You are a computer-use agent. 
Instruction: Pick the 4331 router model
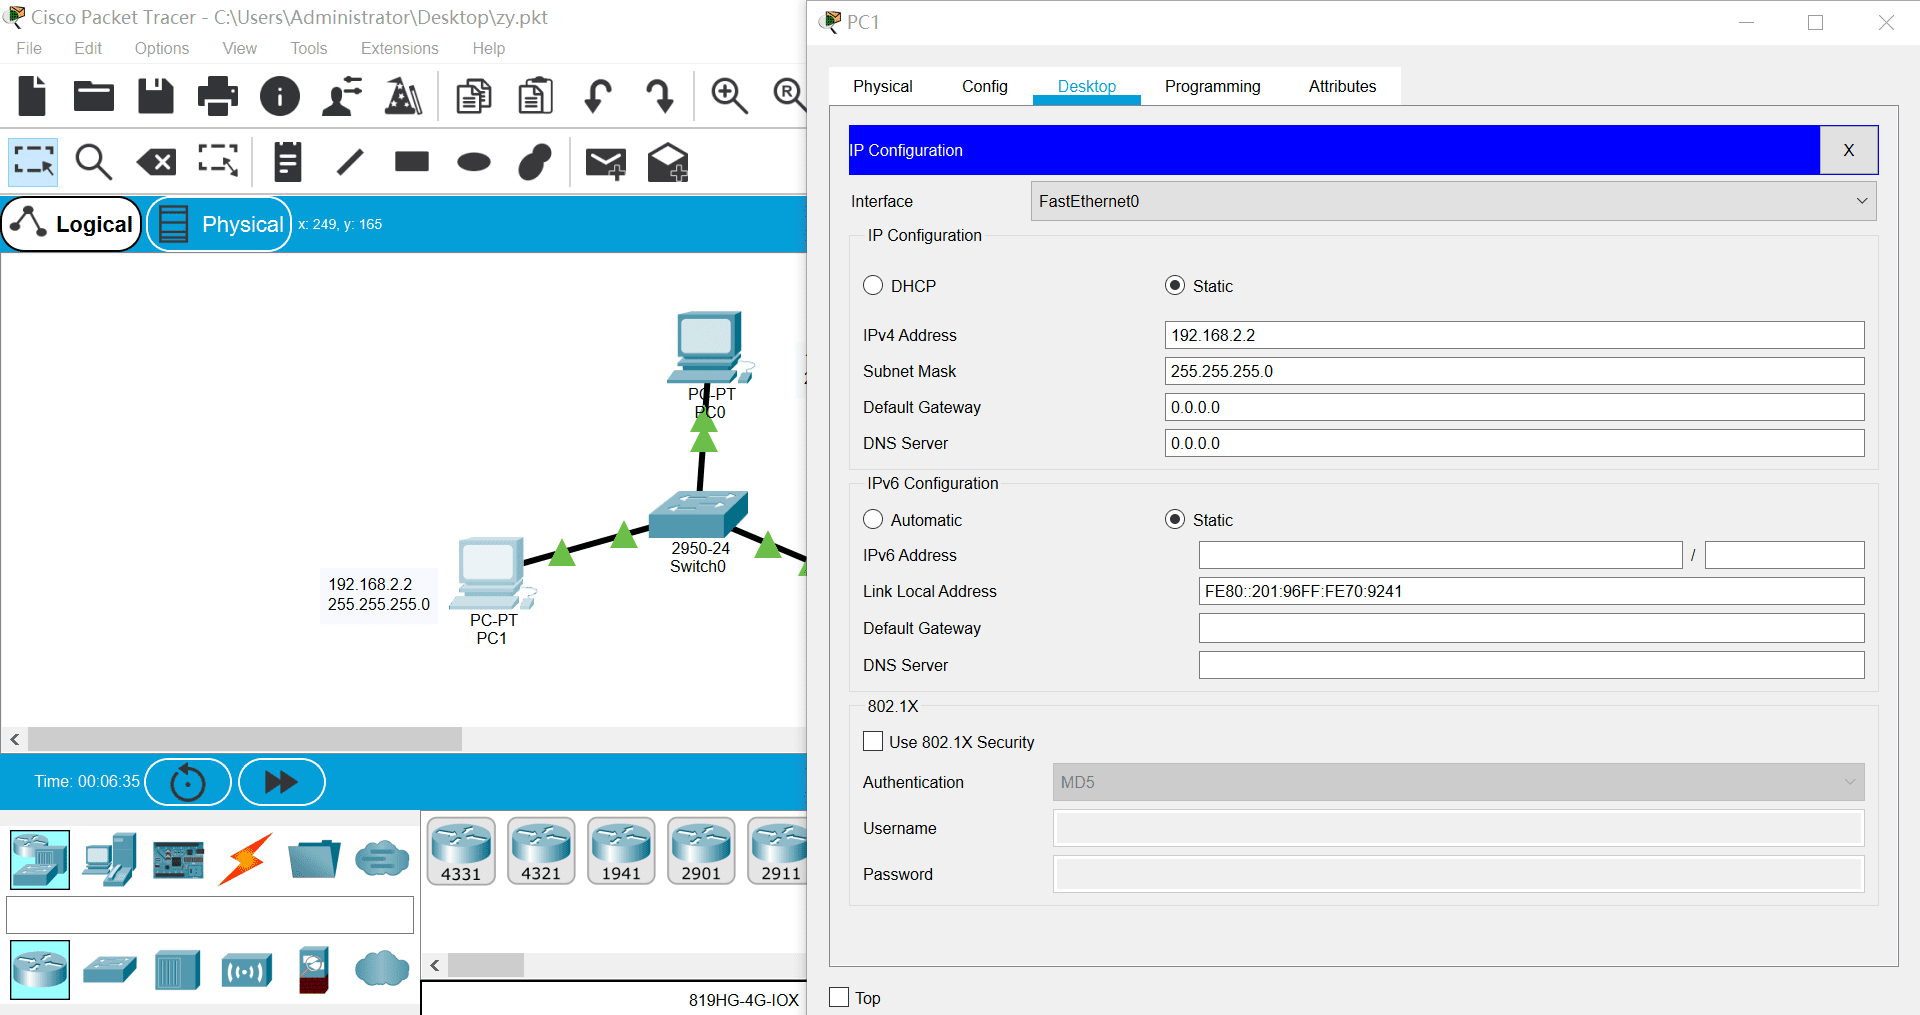(x=461, y=851)
